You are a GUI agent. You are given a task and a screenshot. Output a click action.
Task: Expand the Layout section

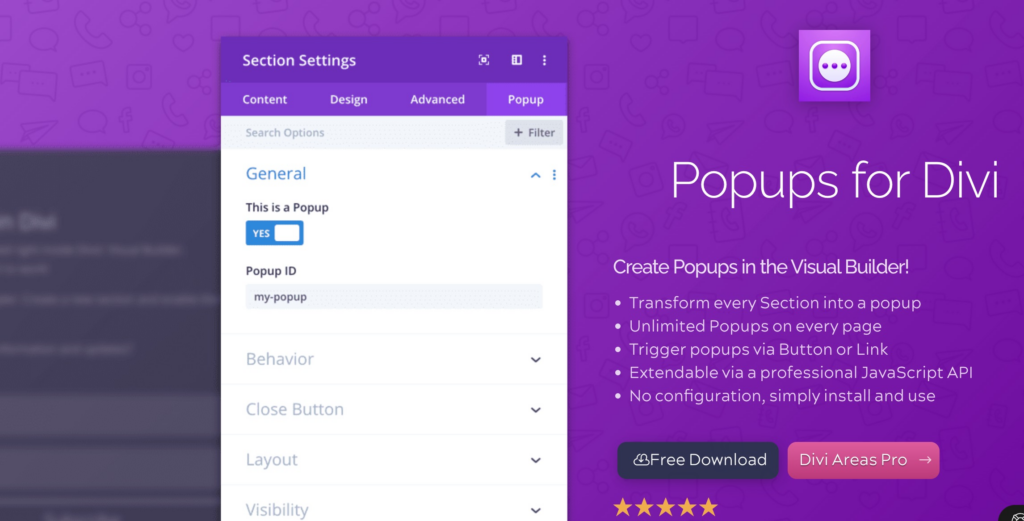394,460
